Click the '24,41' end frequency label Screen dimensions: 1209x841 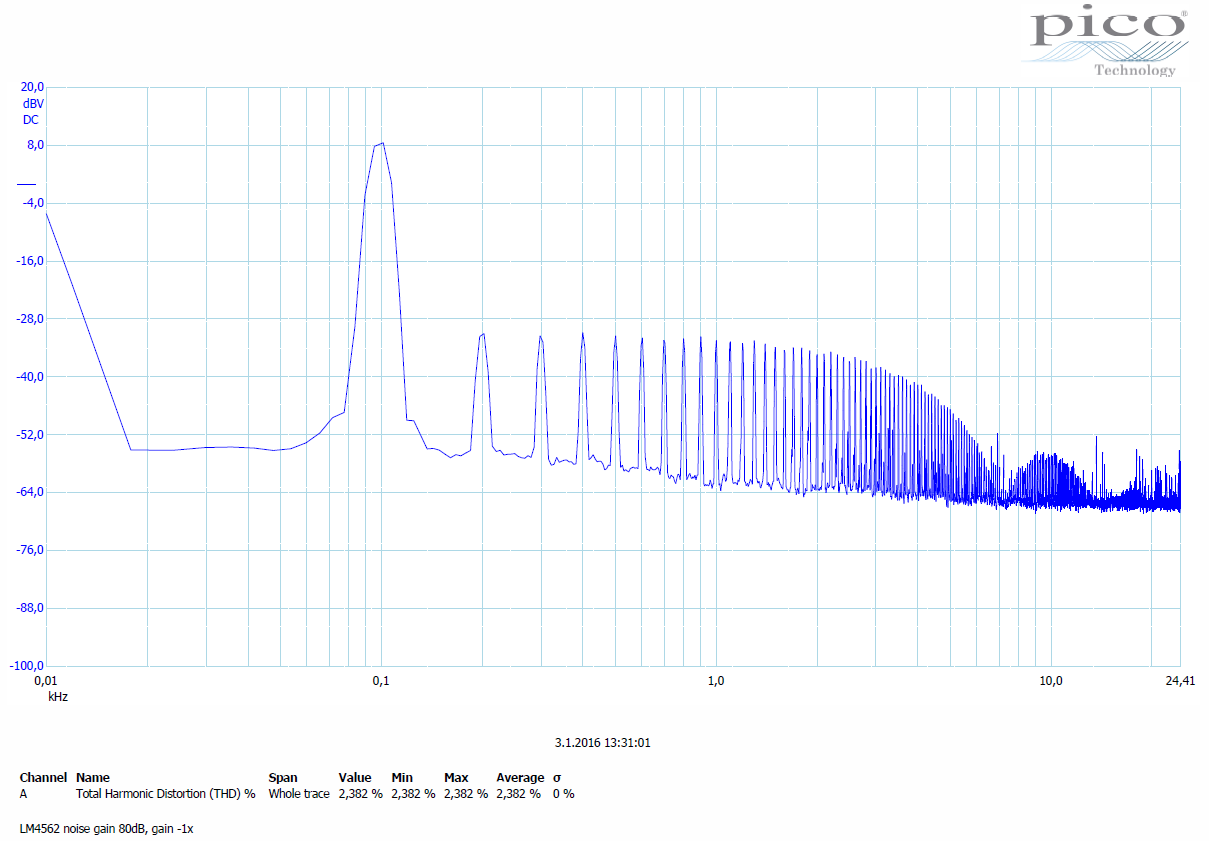[x=1180, y=681]
